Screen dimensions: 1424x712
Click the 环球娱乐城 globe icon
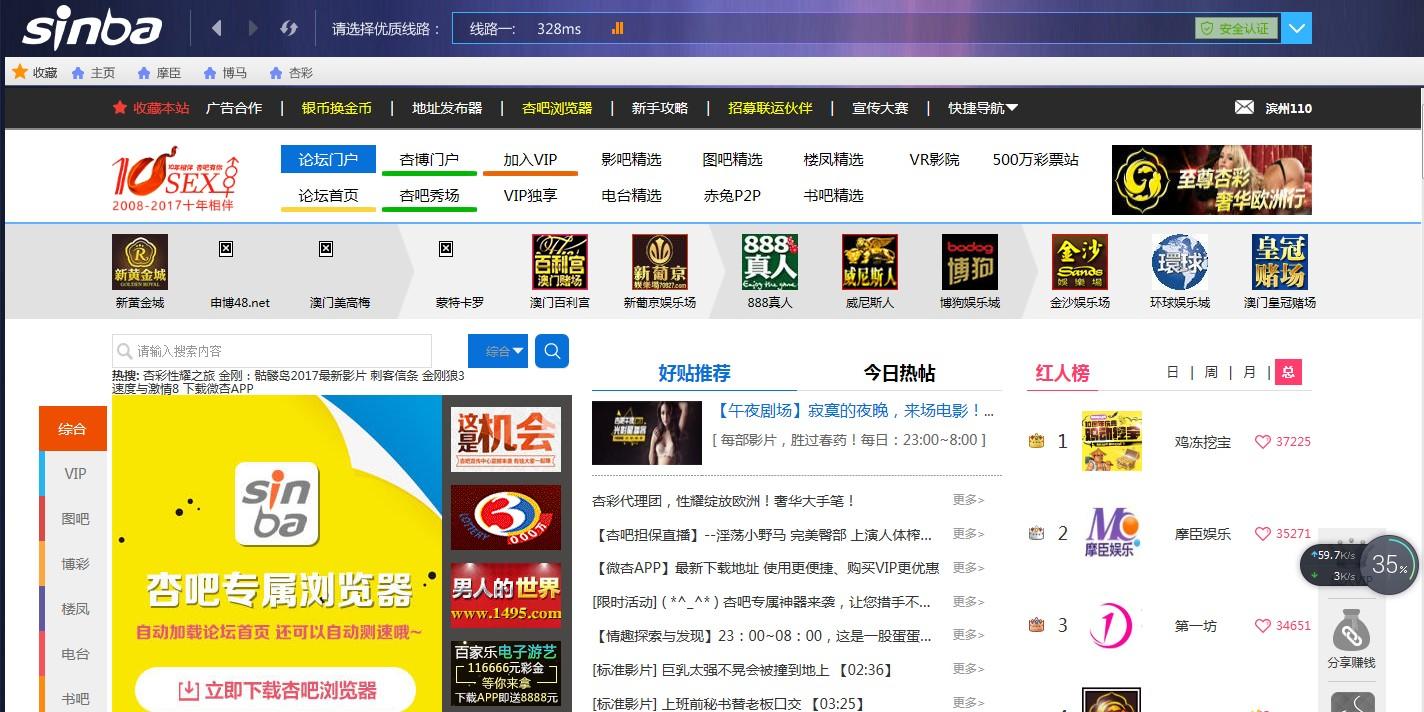pyautogui.click(x=1180, y=262)
